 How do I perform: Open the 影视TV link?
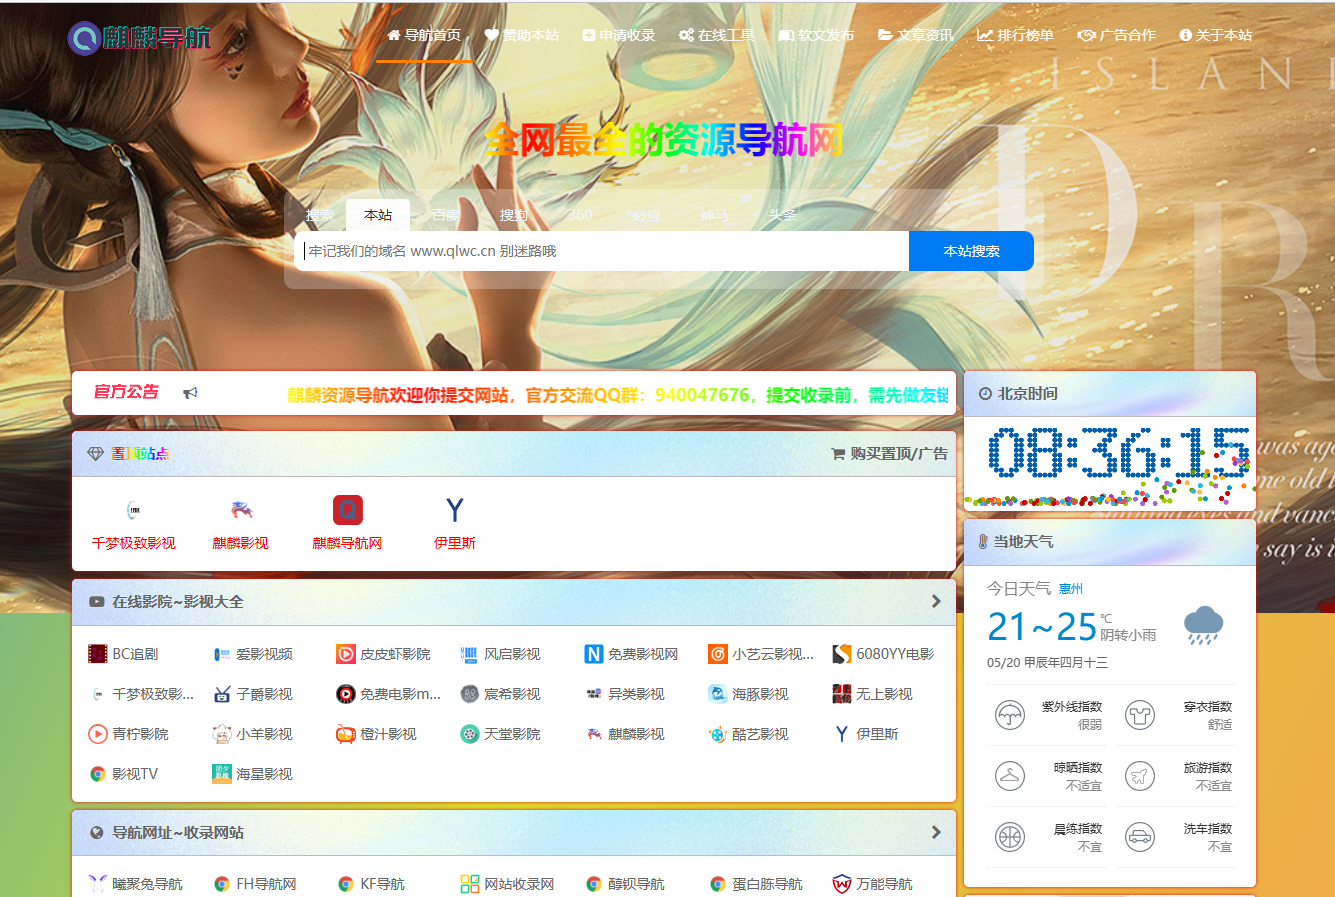pyautogui.click(x=135, y=774)
